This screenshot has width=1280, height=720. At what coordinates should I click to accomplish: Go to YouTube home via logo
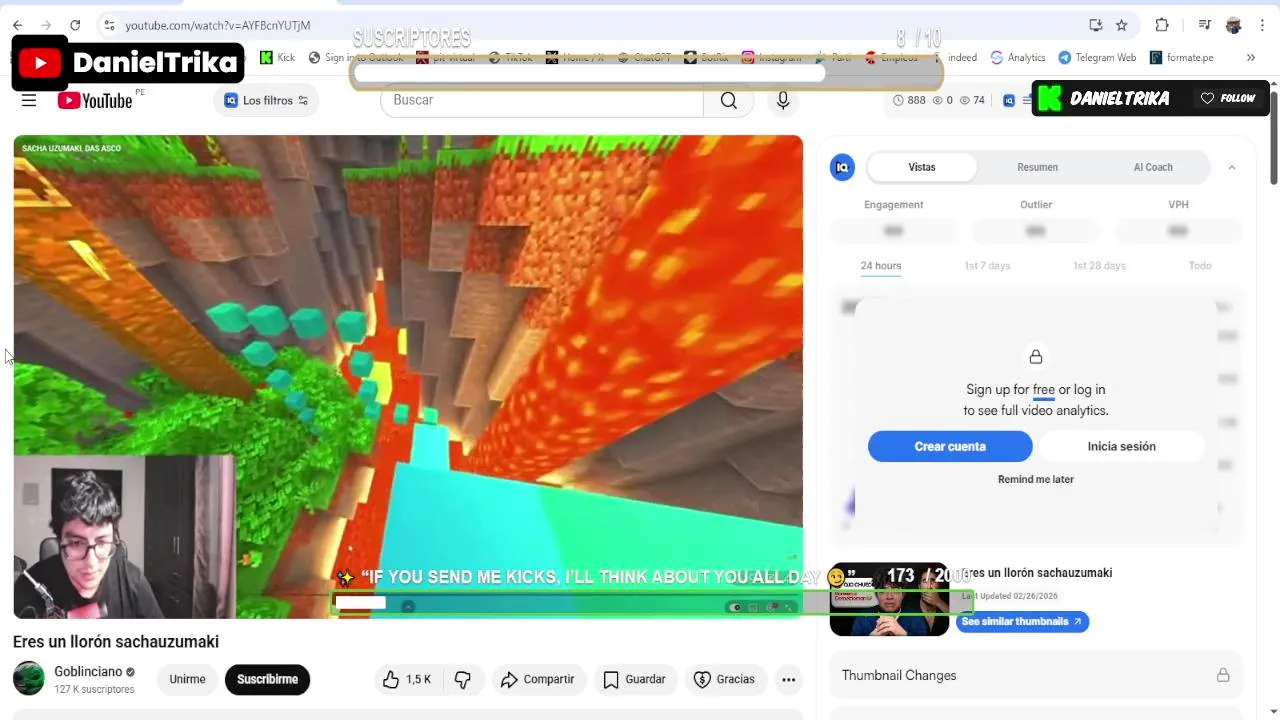click(x=95, y=100)
